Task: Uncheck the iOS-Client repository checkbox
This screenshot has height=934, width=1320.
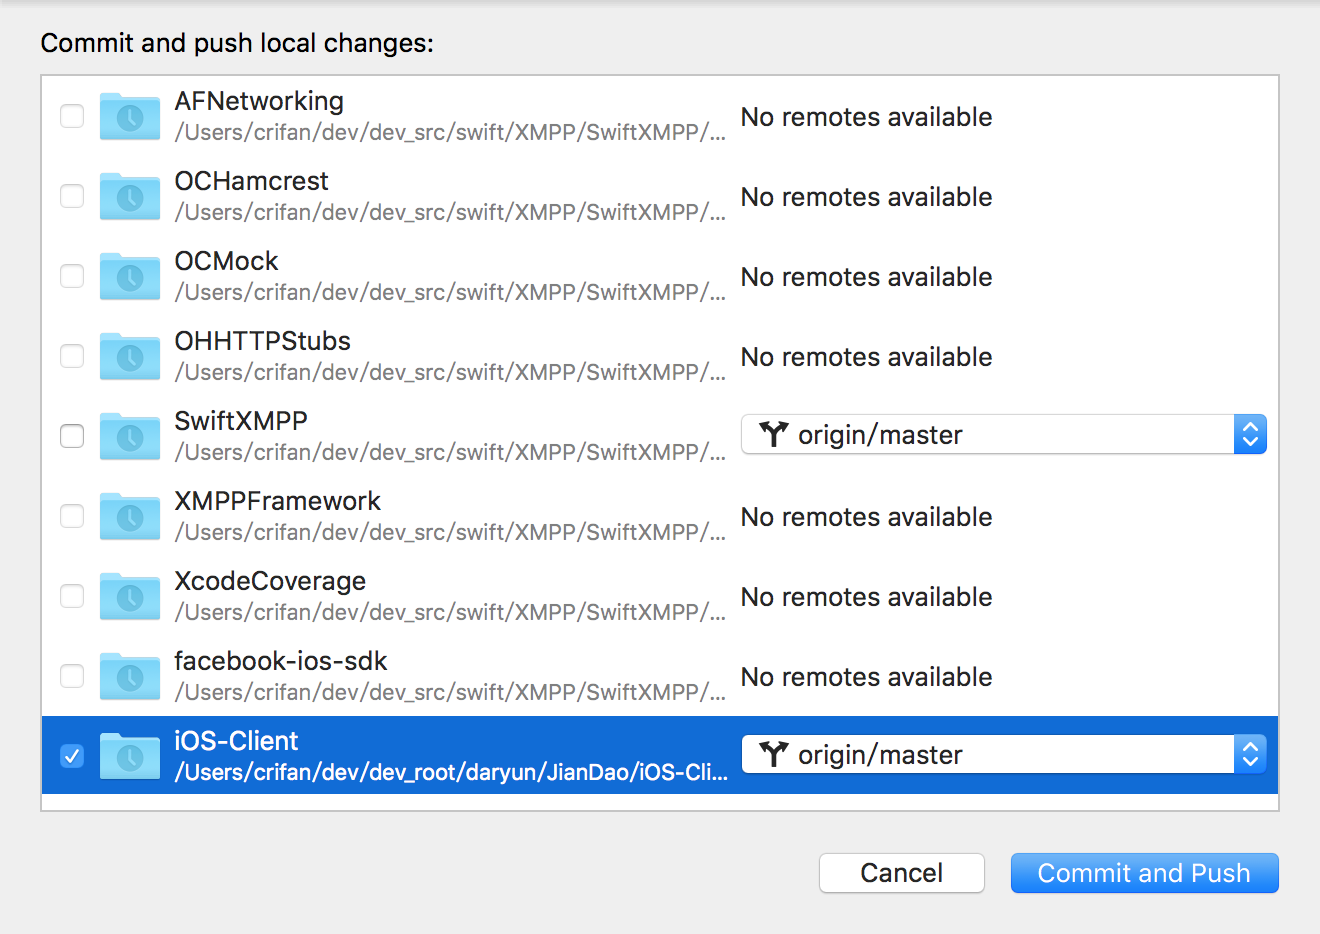Action: tap(72, 756)
